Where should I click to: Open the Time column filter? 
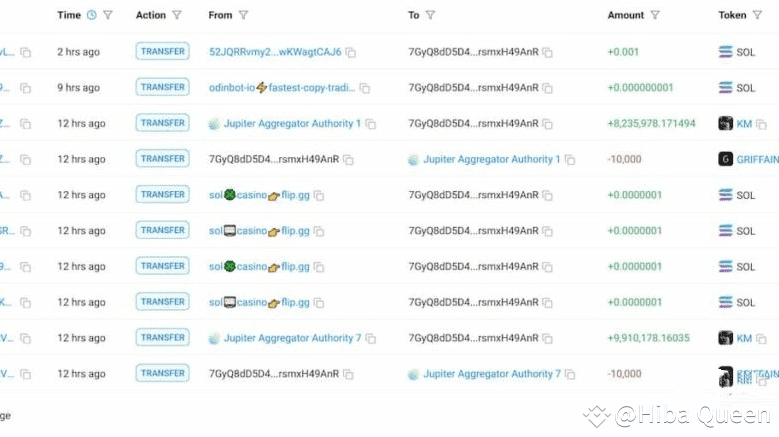click(108, 15)
